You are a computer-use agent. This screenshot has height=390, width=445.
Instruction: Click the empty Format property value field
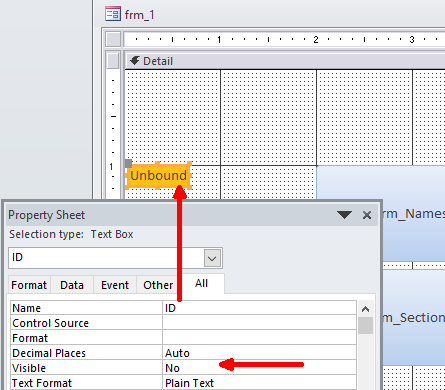259,338
